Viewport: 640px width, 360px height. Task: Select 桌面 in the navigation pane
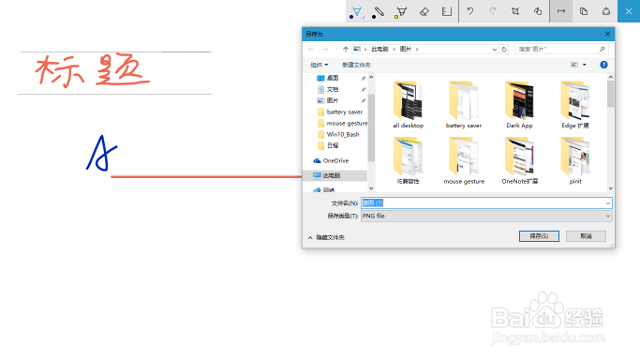(x=332, y=78)
